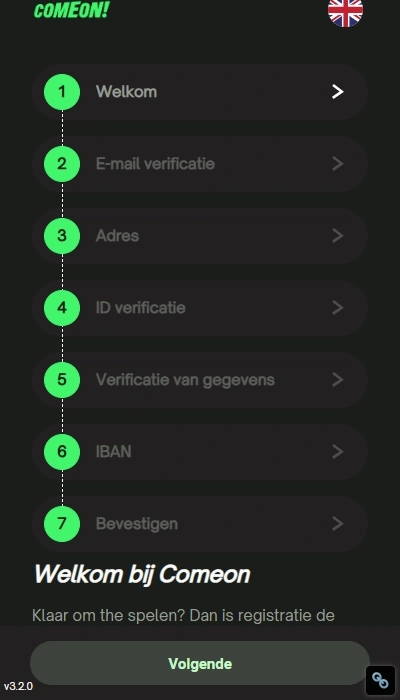400x700 pixels.
Task: Select step 7 green circle
Action: click(x=62, y=523)
